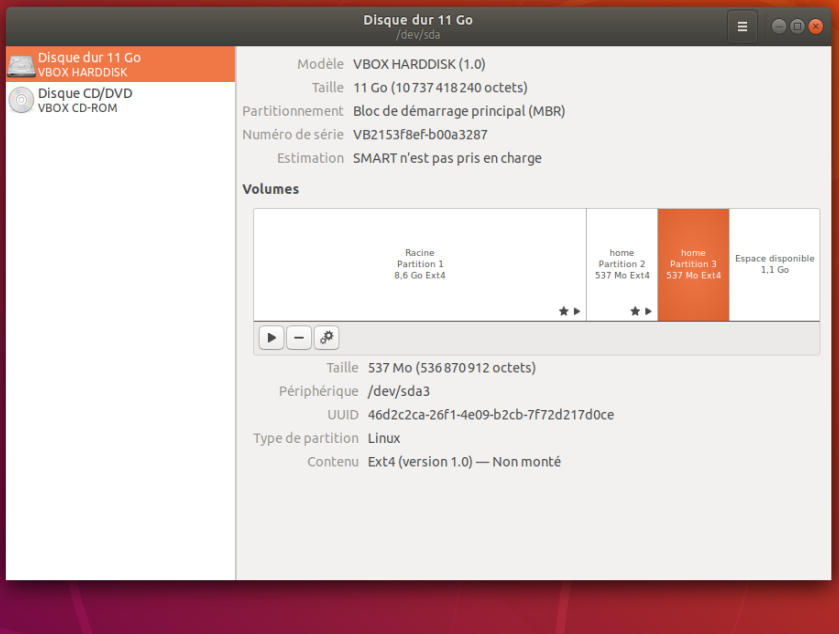Minimize the Disks window

[x=779, y=27]
